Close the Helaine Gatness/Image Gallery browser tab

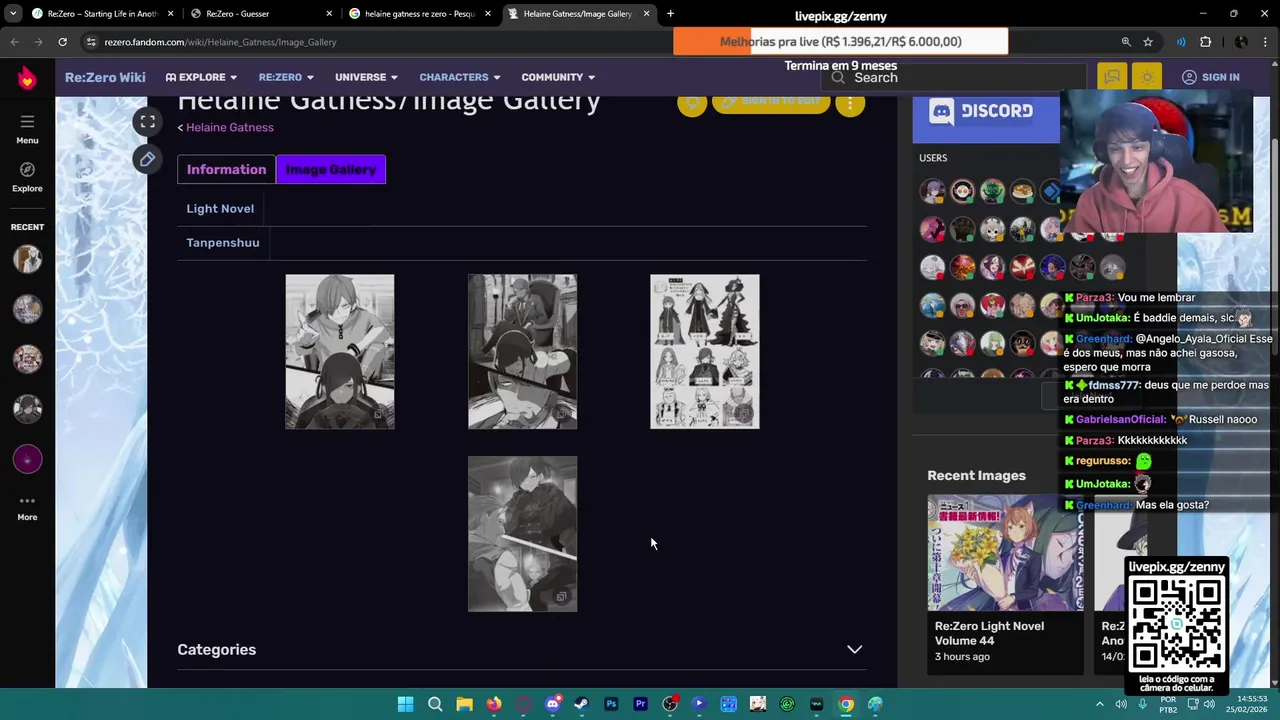pos(646,14)
